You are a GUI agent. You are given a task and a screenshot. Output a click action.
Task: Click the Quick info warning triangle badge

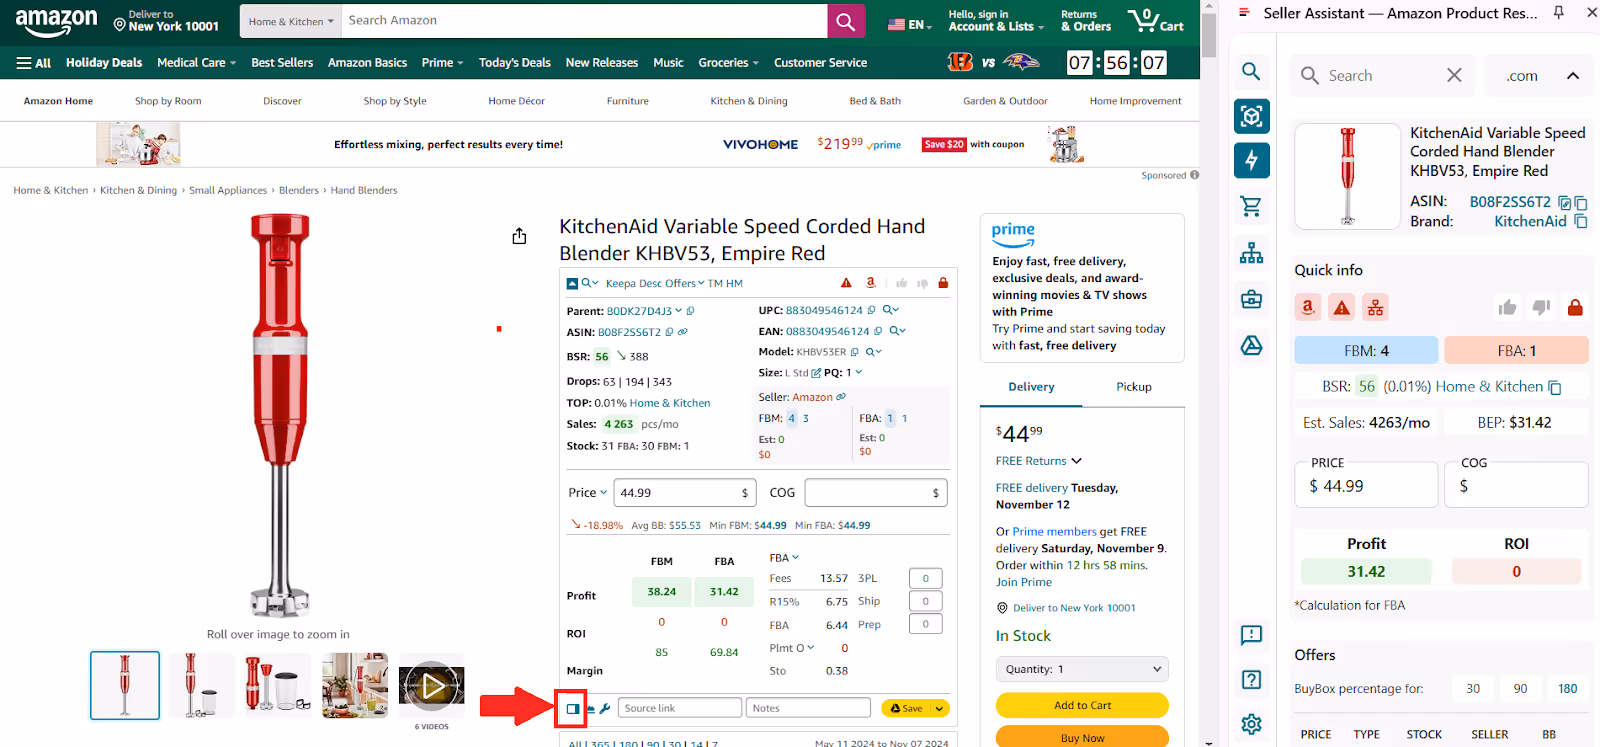(x=1342, y=307)
